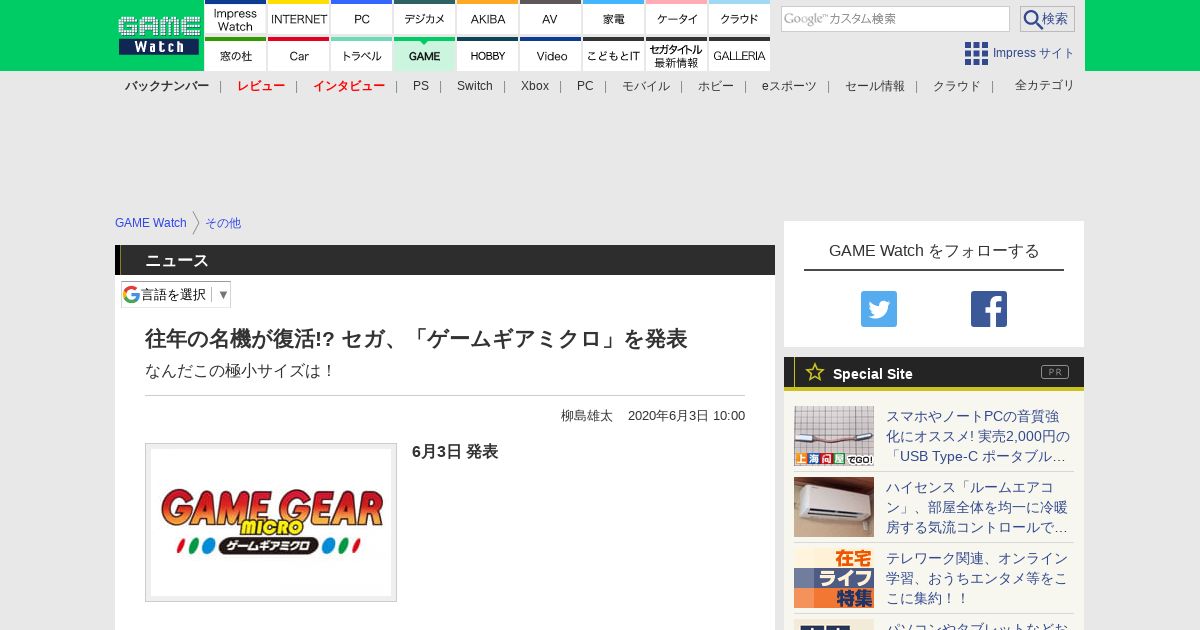Open the Game Gear Micro logo image
1200x630 pixels.
point(271,522)
